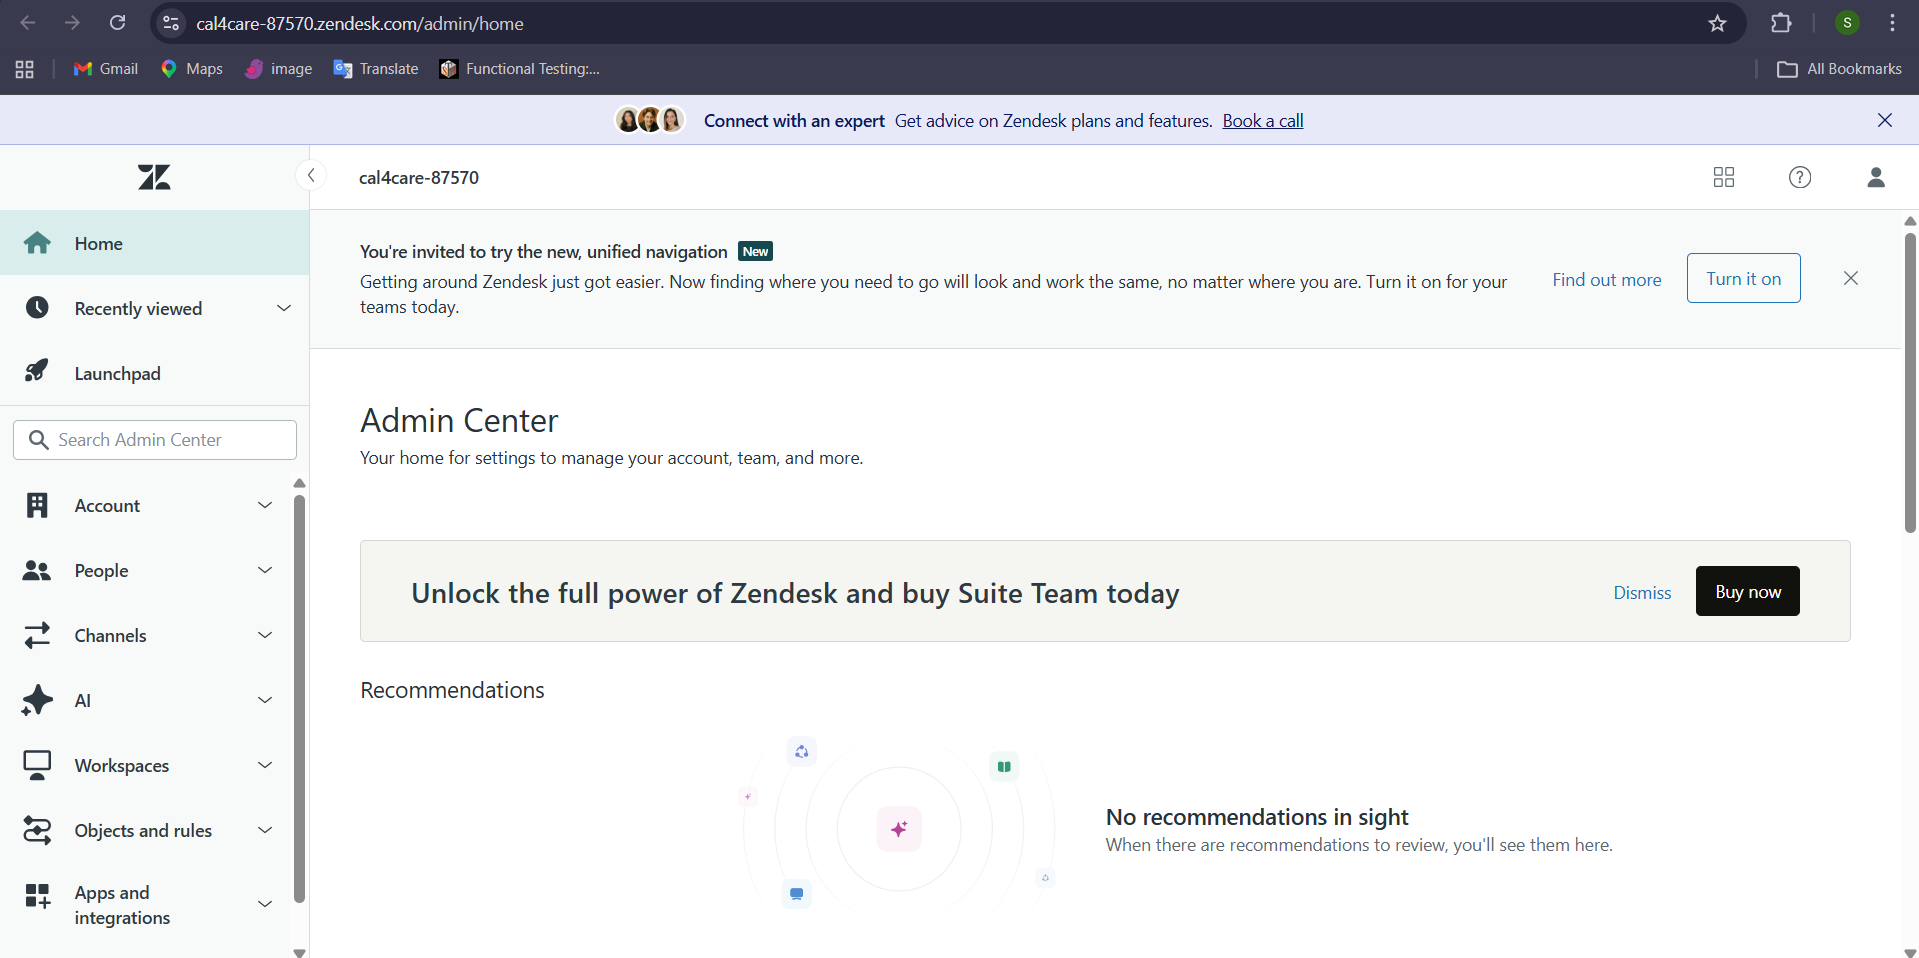Open the Zendesk products grid icon
This screenshot has height=958, width=1919.
pyautogui.click(x=1723, y=177)
